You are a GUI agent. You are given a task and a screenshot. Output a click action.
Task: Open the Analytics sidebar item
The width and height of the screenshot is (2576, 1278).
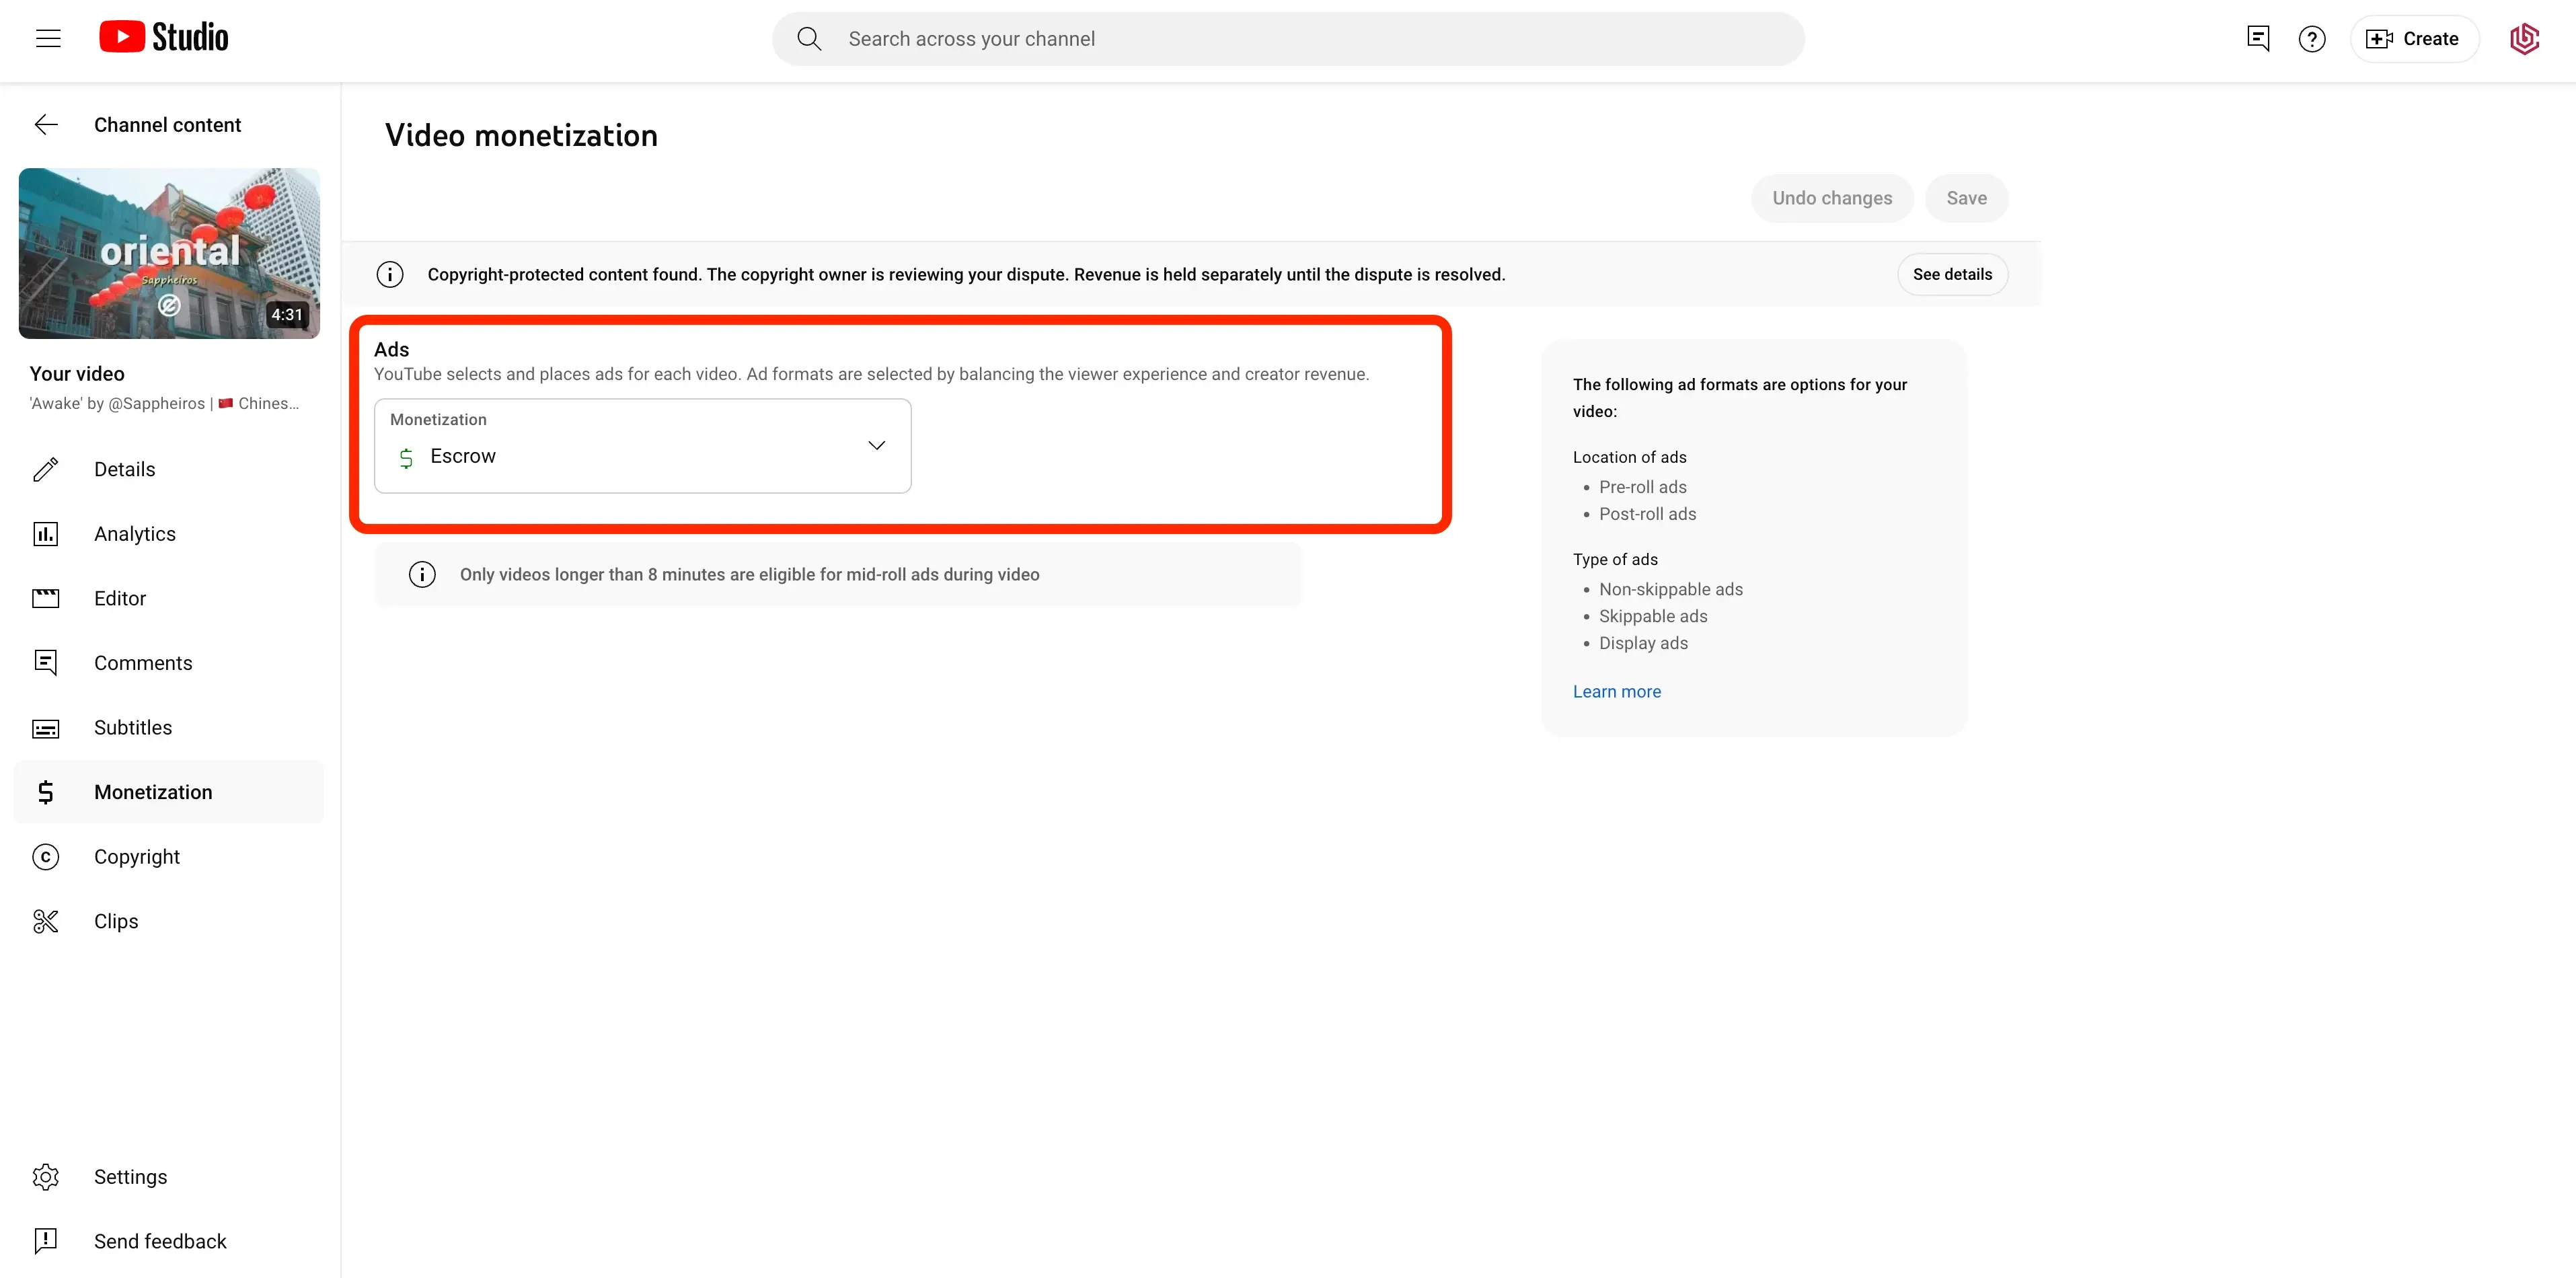[169, 534]
